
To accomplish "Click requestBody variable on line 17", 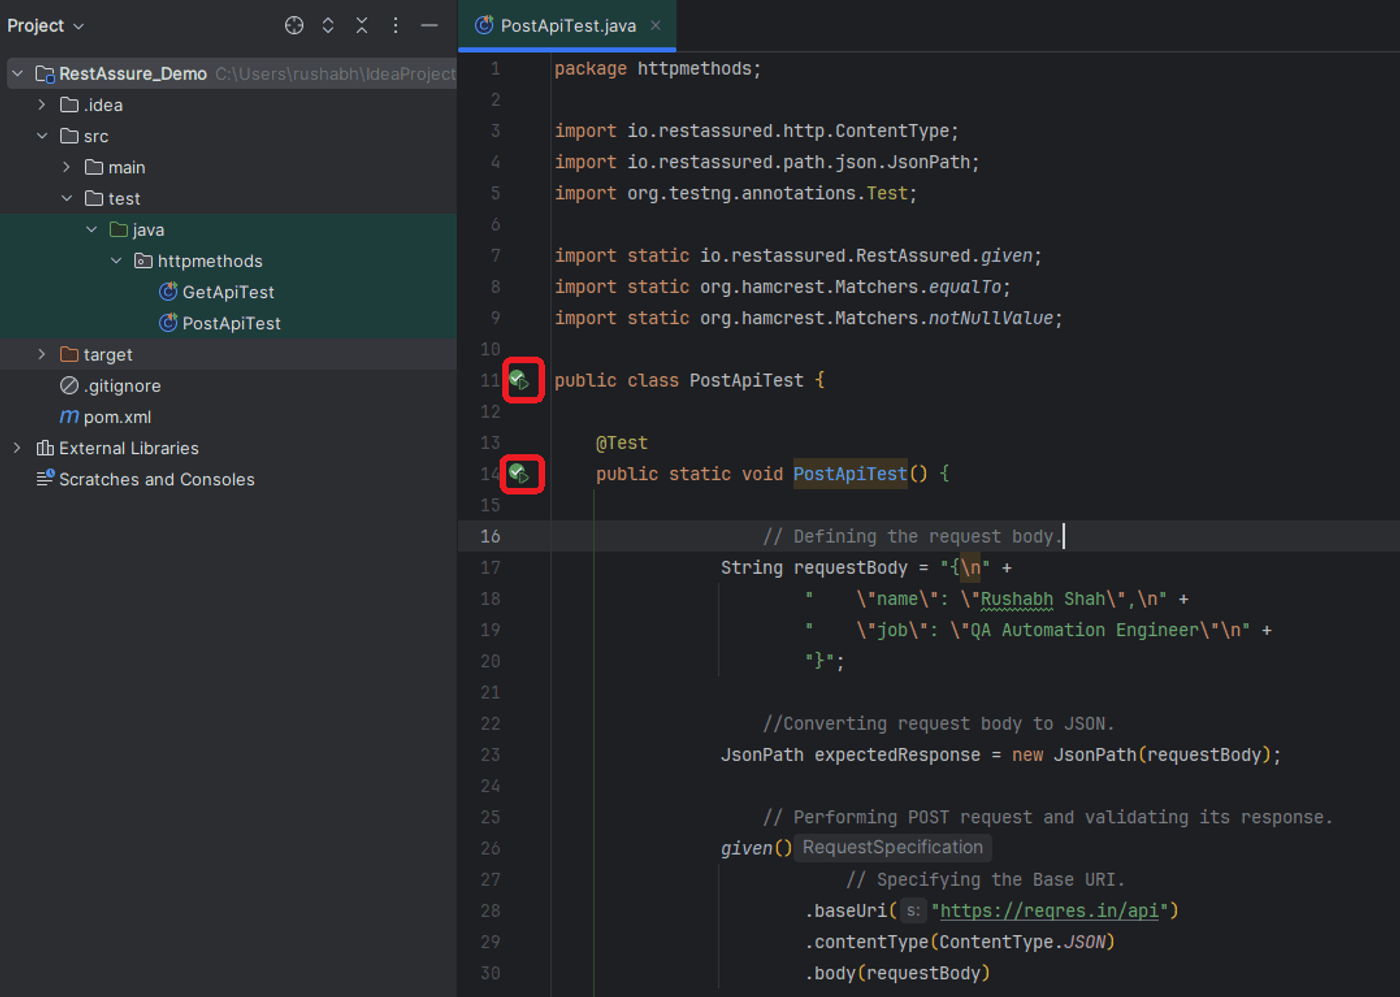I will point(850,568).
